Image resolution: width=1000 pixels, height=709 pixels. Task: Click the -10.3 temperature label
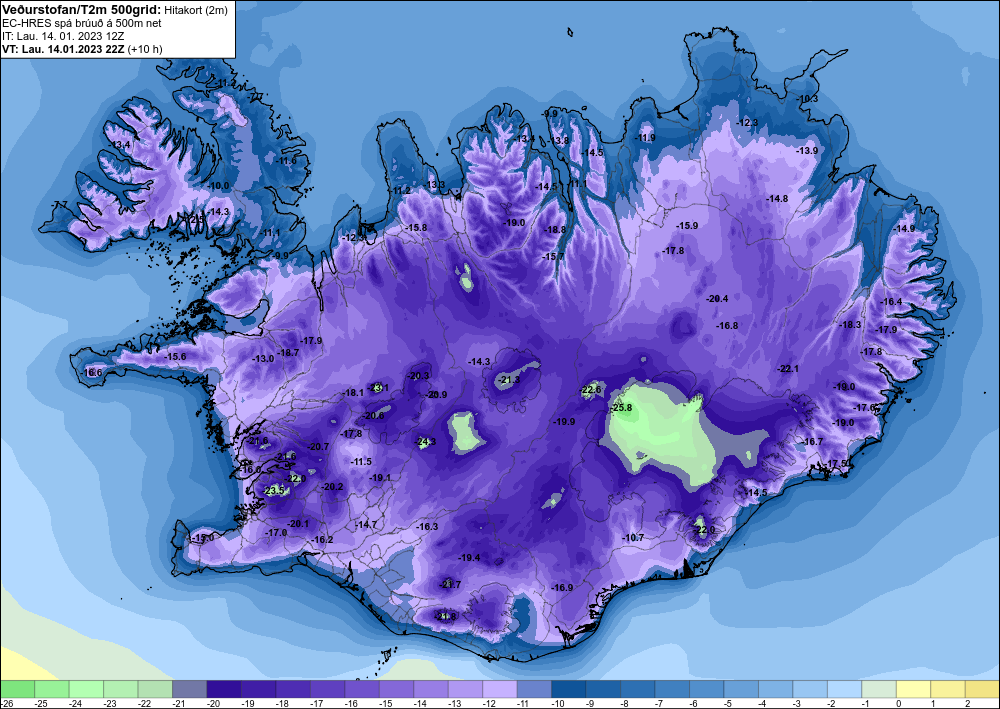pyautogui.click(x=807, y=99)
